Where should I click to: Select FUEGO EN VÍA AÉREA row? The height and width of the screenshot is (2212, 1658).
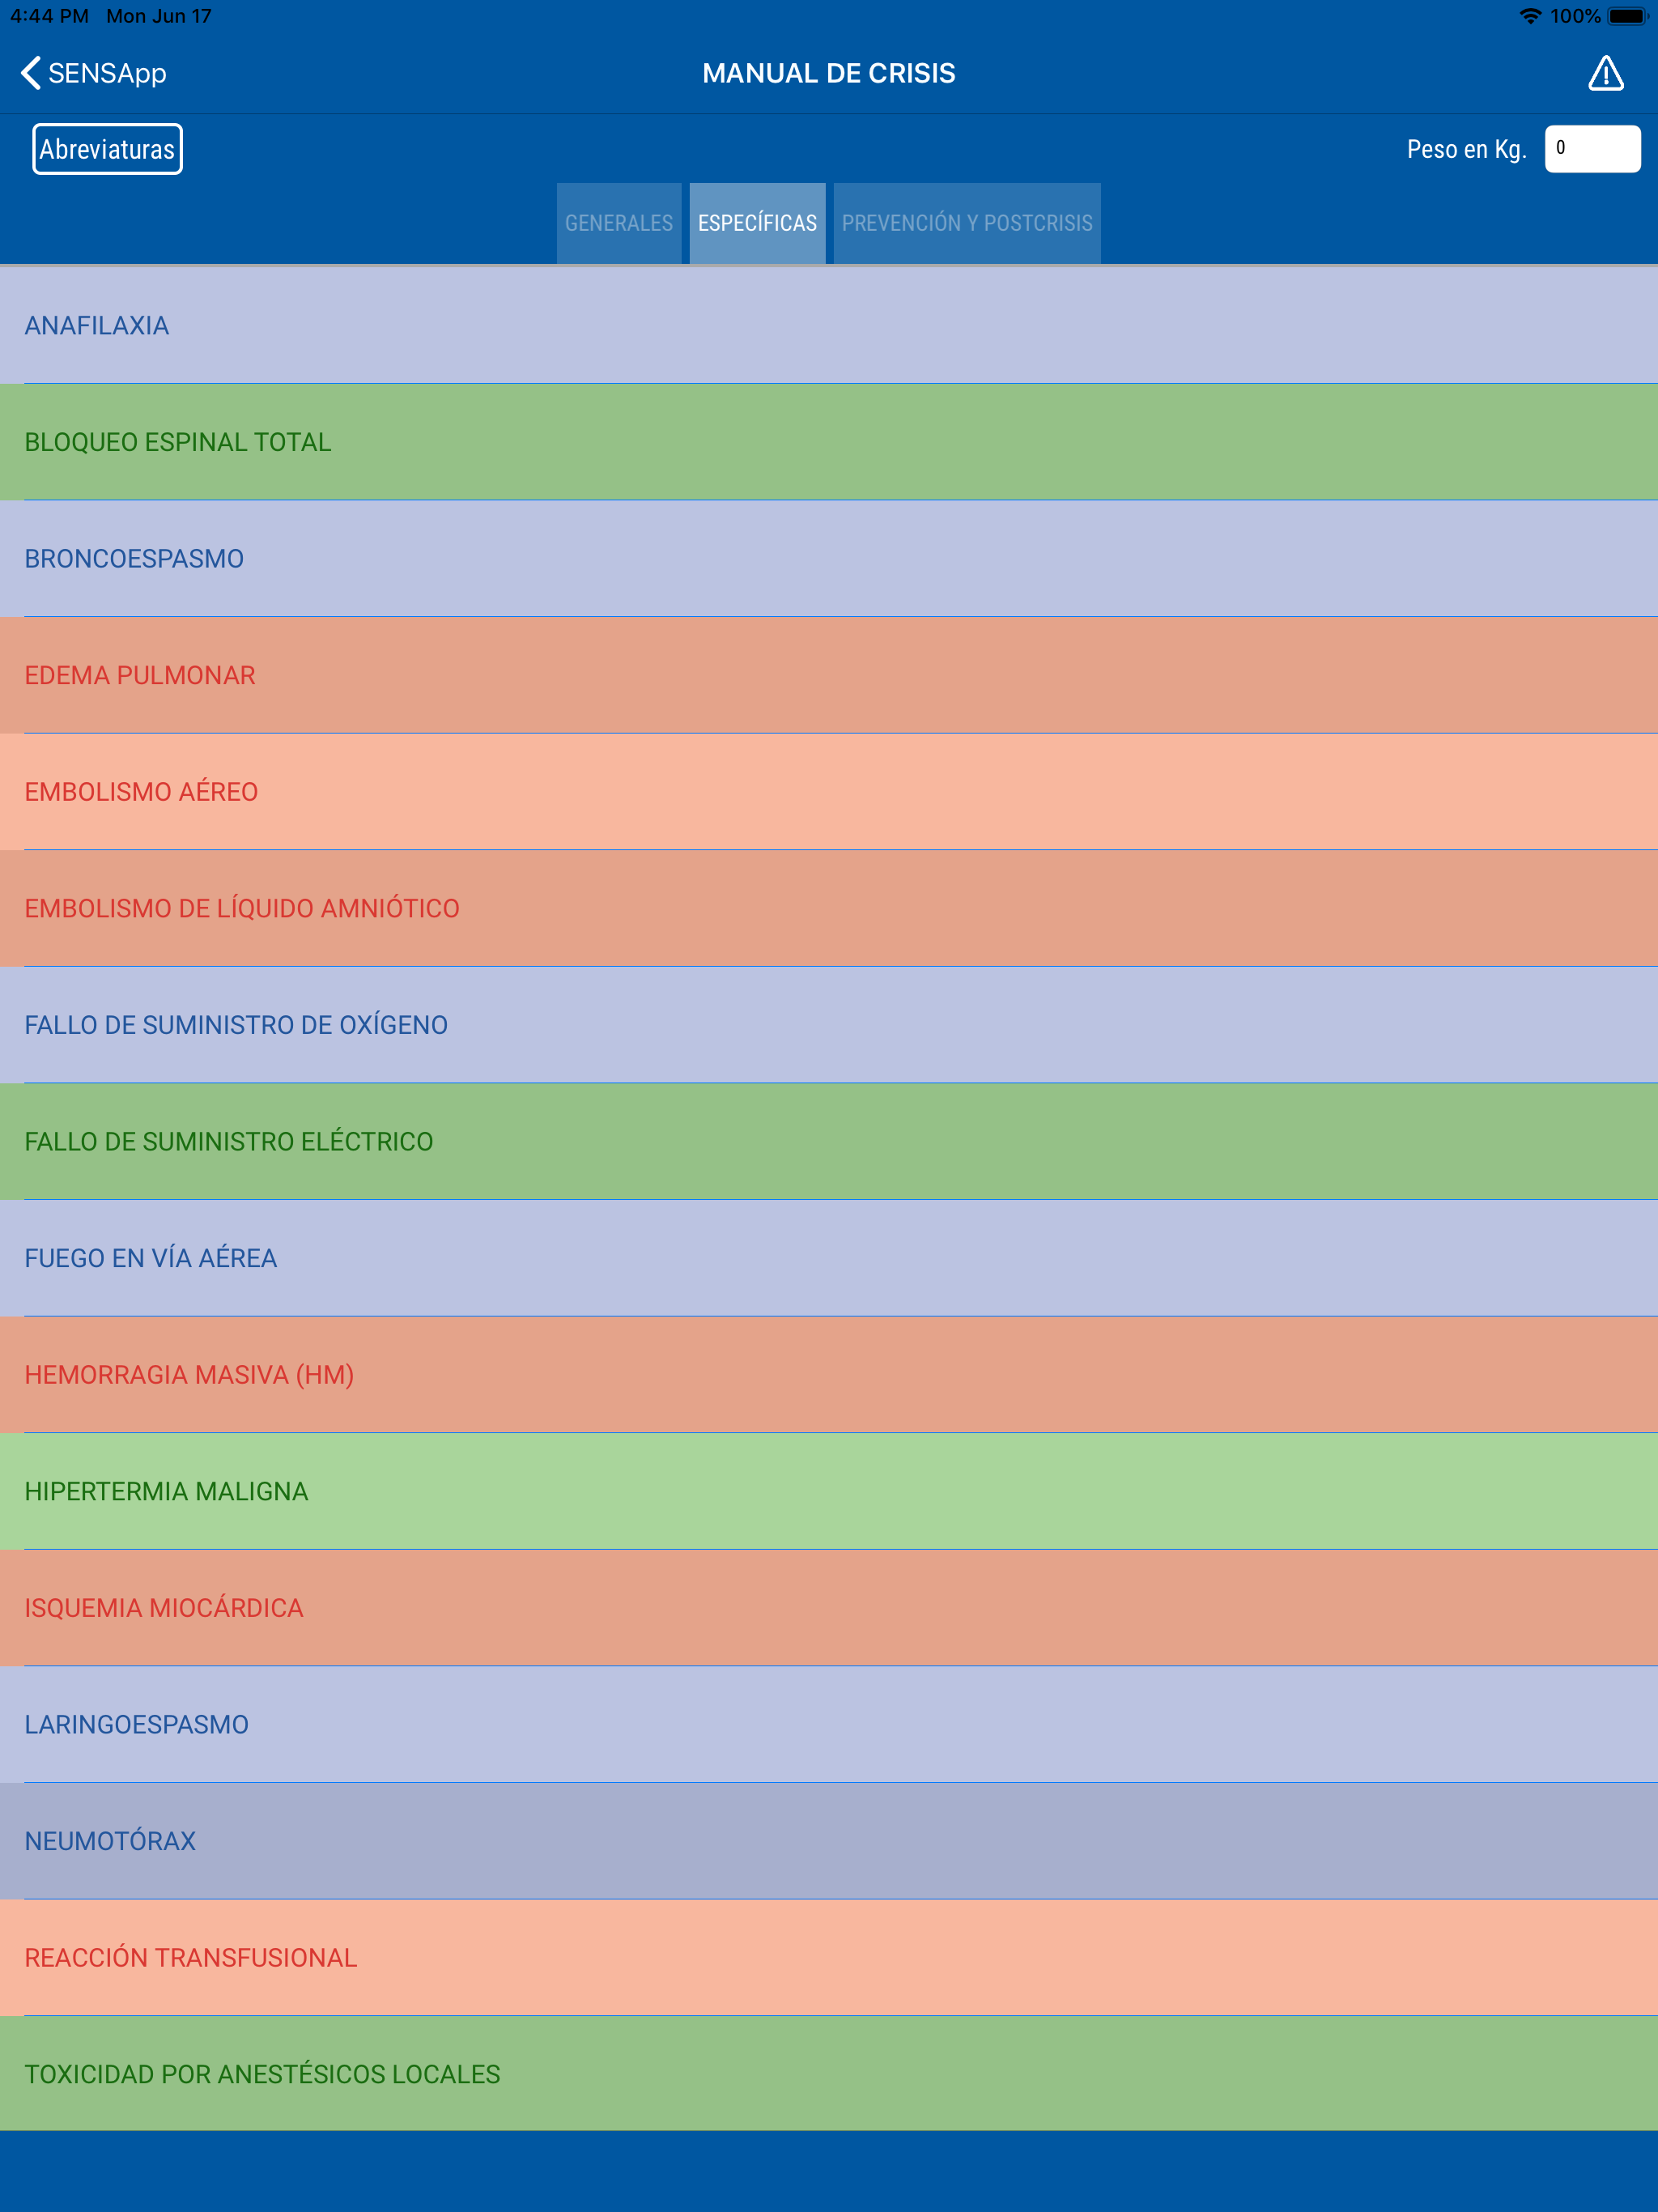click(829, 1258)
